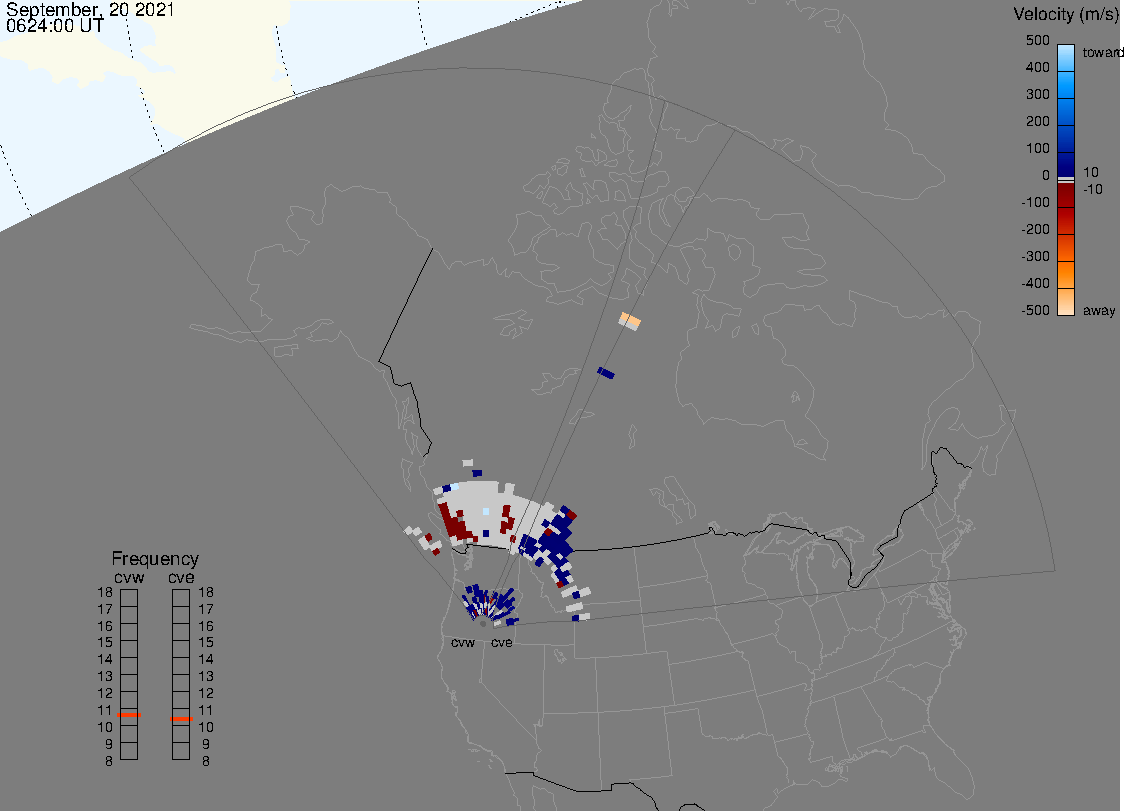Click the 300 velocity scale label
The height and width of the screenshot is (811, 1124).
(x=1037, y=95)
